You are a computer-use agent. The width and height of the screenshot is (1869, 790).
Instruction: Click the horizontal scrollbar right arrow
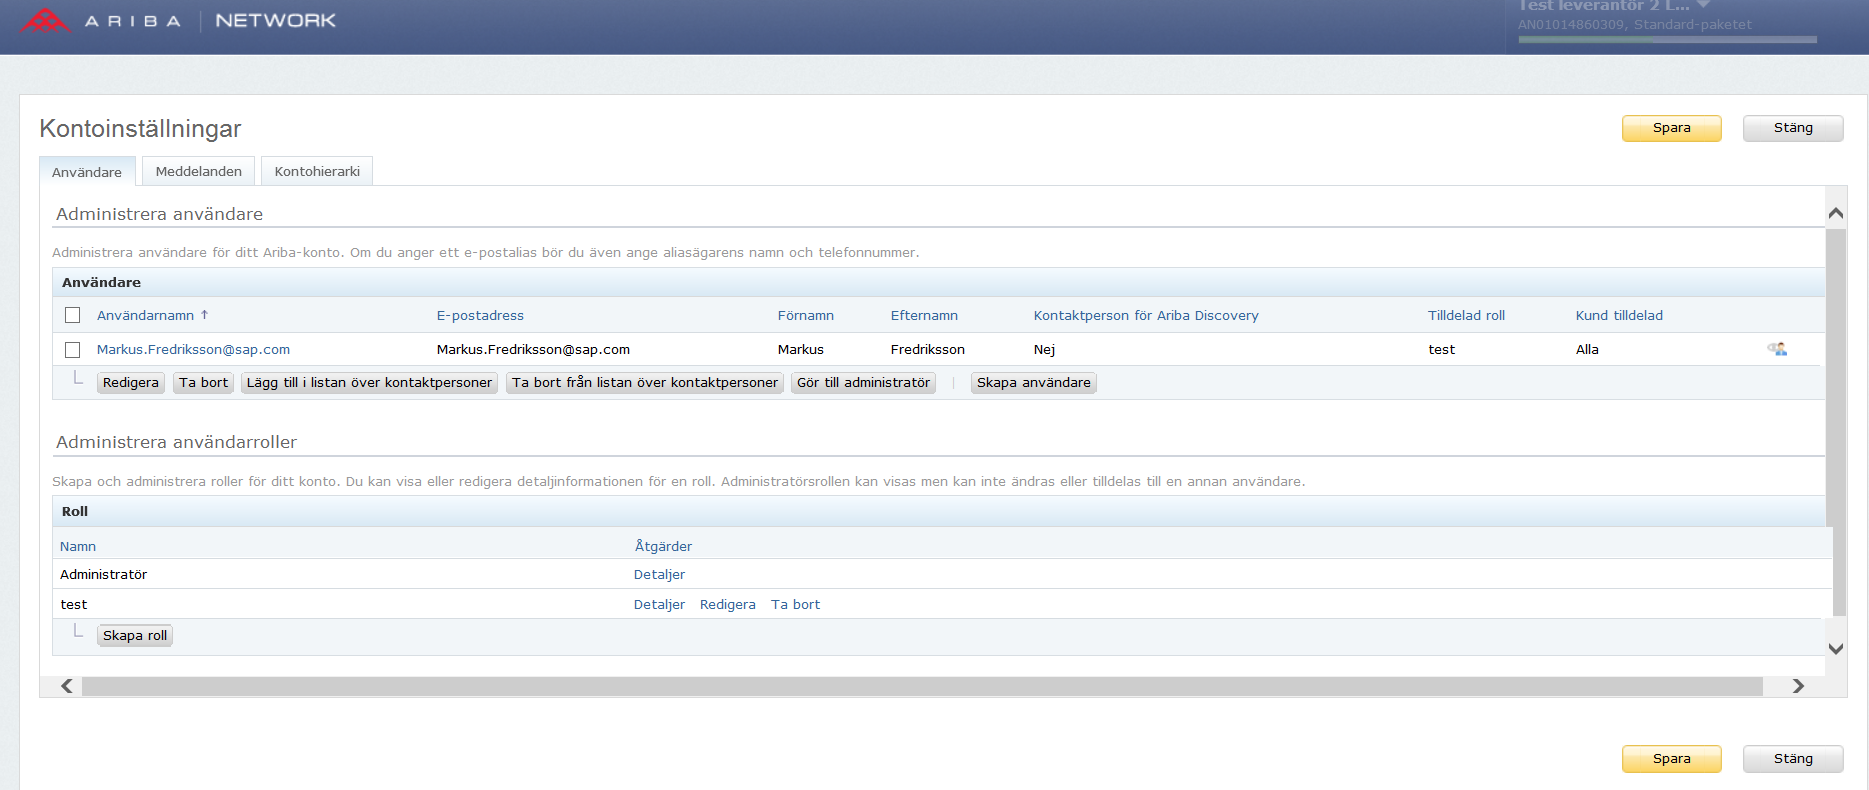pyautogui.click(x=1798, y=686)
